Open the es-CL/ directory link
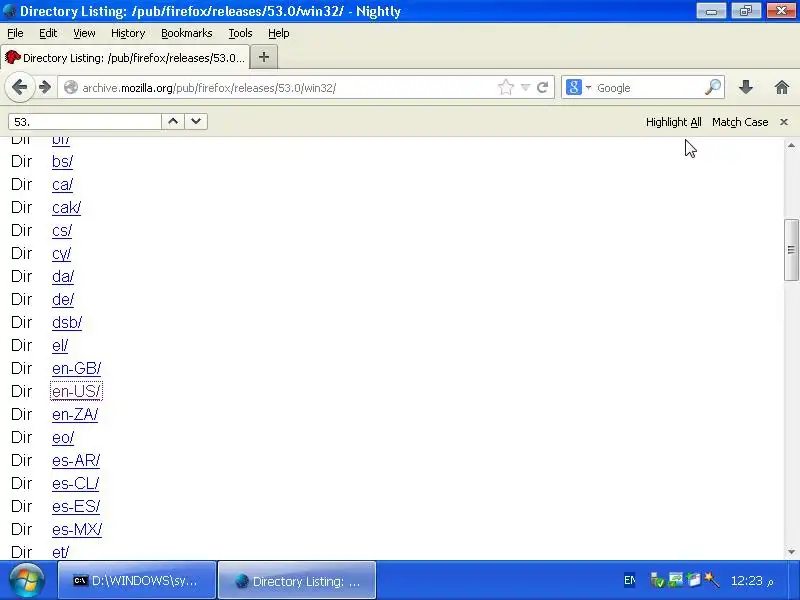The width and height of the screenshot is (800, 600). click(x=76, y=483)
